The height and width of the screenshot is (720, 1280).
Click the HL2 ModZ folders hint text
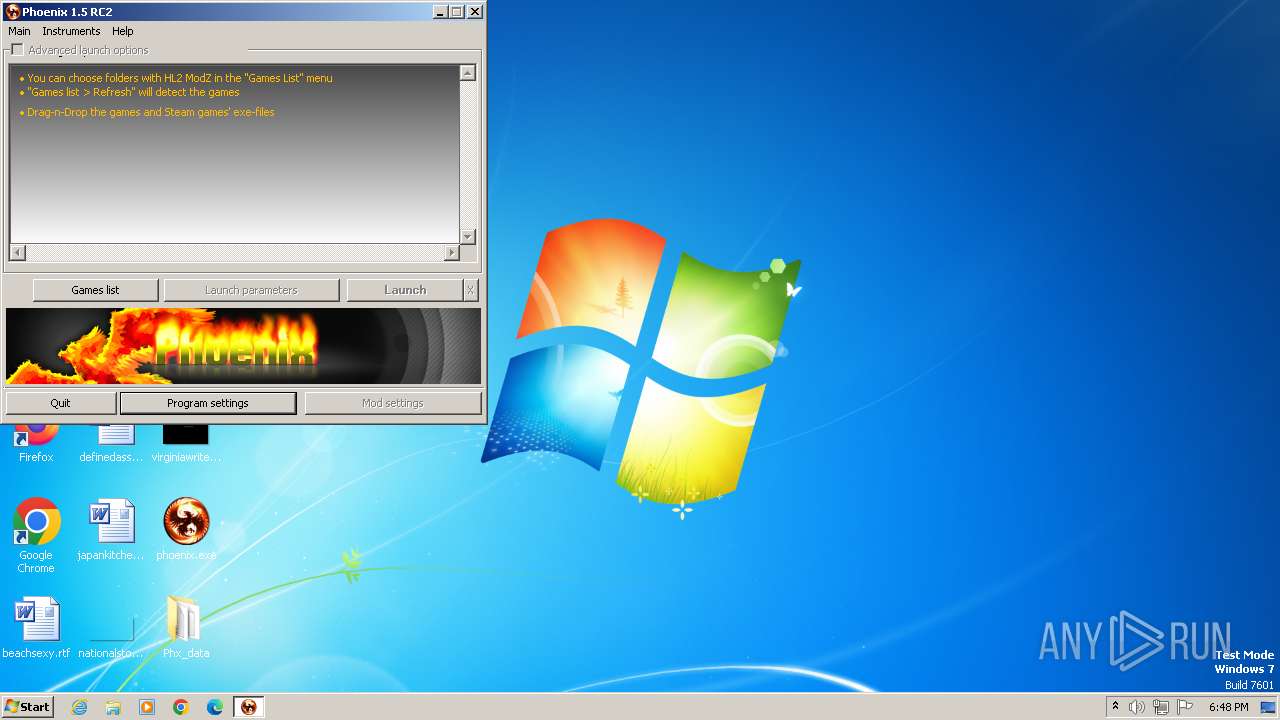(180, 78)
